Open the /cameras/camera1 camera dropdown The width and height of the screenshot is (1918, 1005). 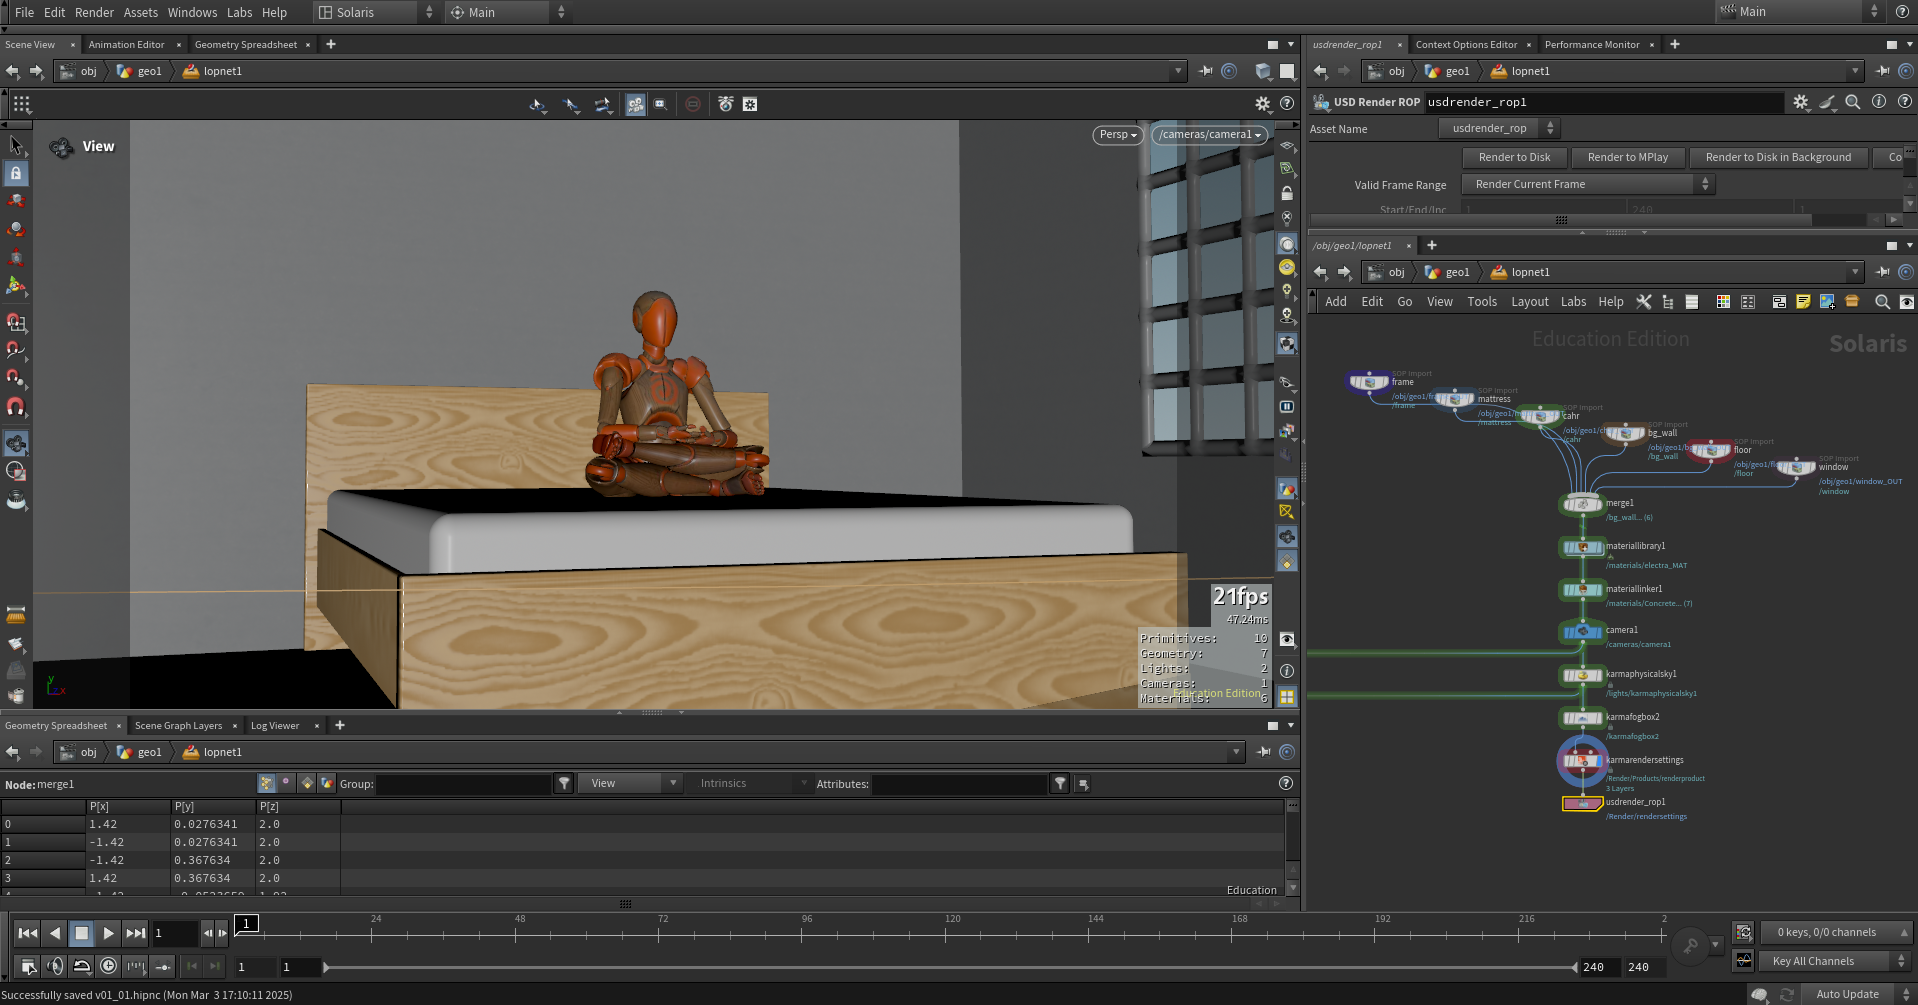(x=1210, y=135)
